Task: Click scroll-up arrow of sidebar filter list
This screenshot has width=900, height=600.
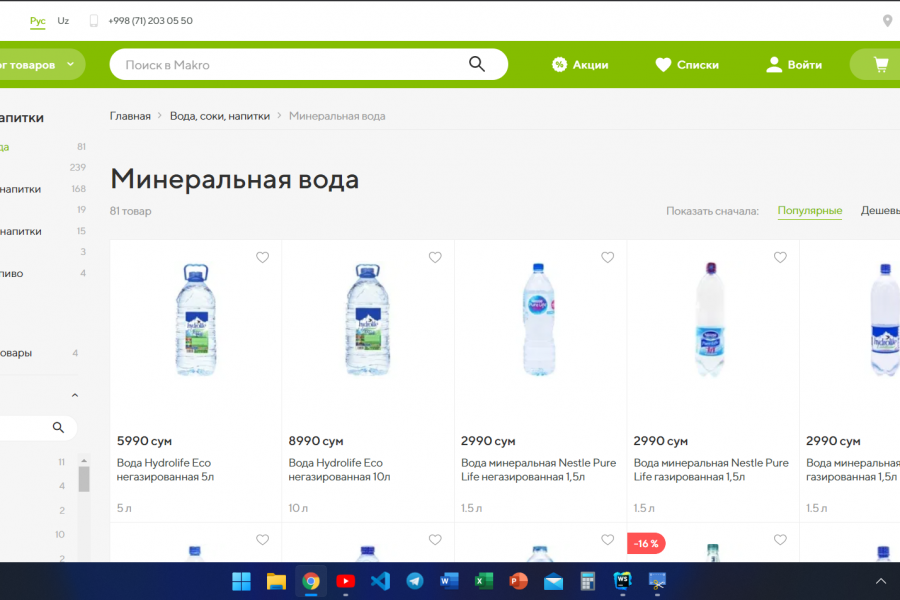Action: [x=84, y=460]
